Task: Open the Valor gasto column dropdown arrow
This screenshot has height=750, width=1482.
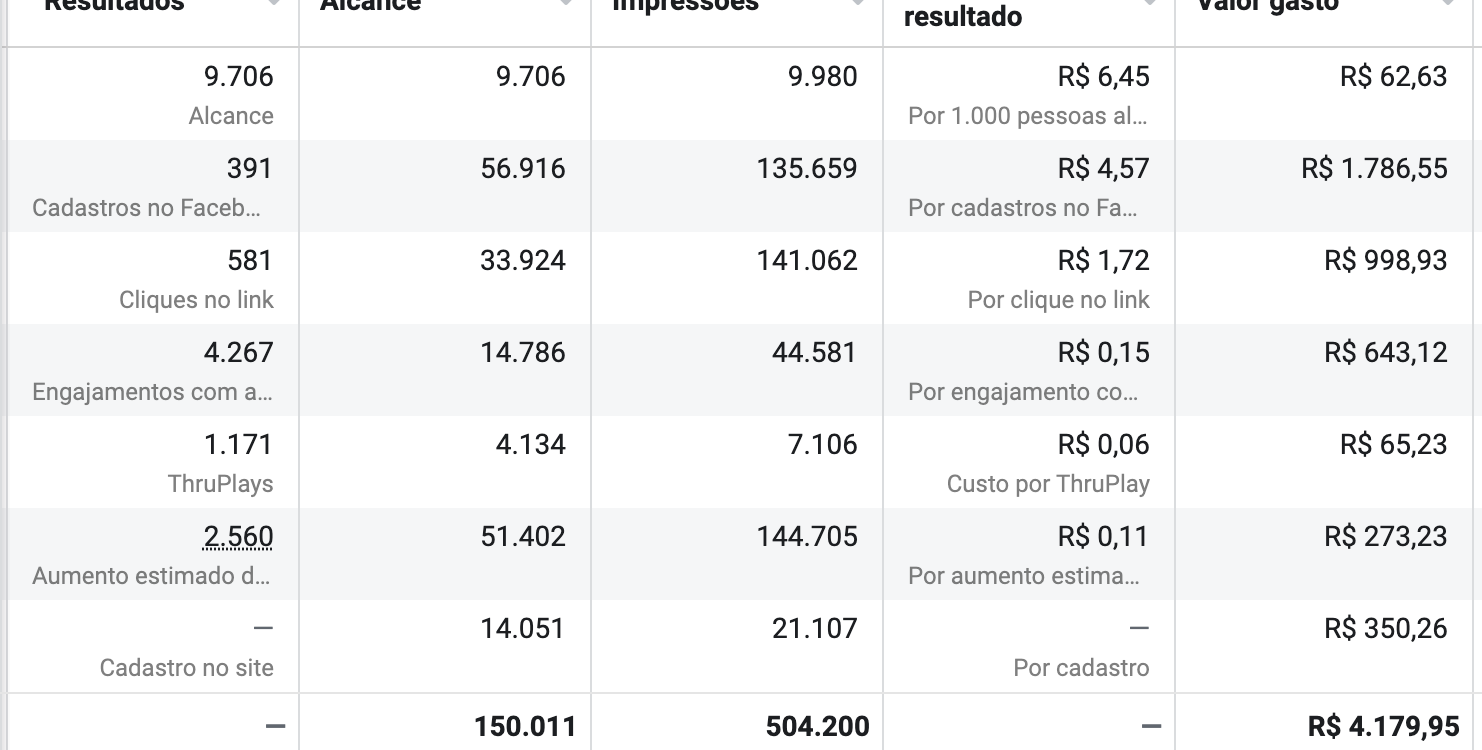Action: click(x=1447, y=5)
